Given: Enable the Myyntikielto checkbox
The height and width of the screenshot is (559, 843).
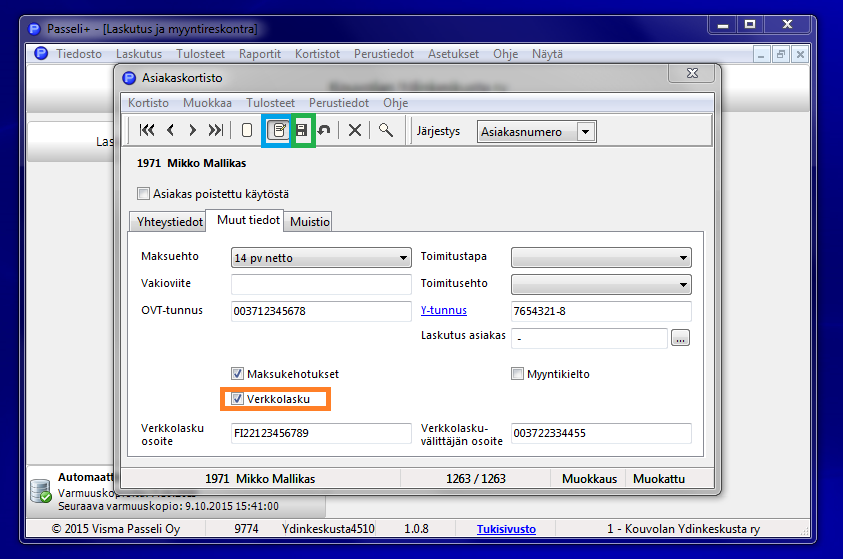Looking at the screenshot, I should 517,374.
